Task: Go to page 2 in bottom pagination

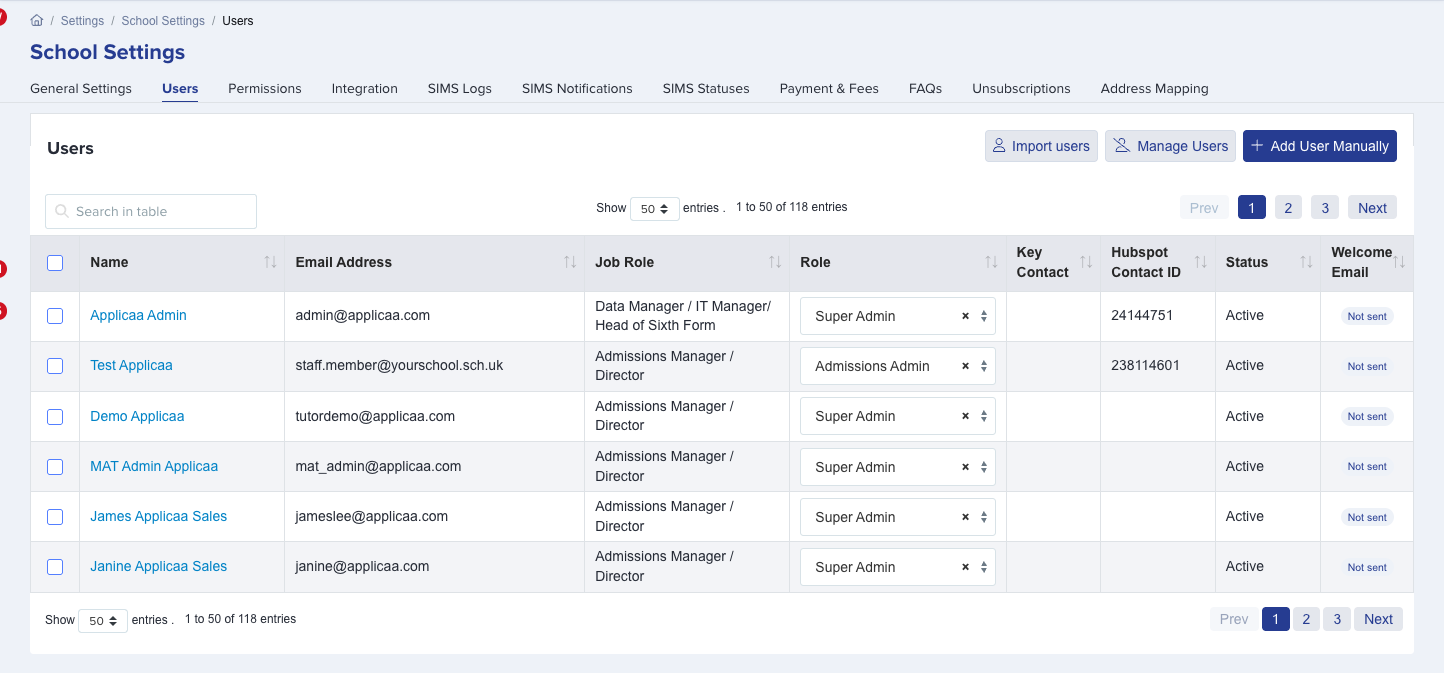Action: [x=1306, y=619]
